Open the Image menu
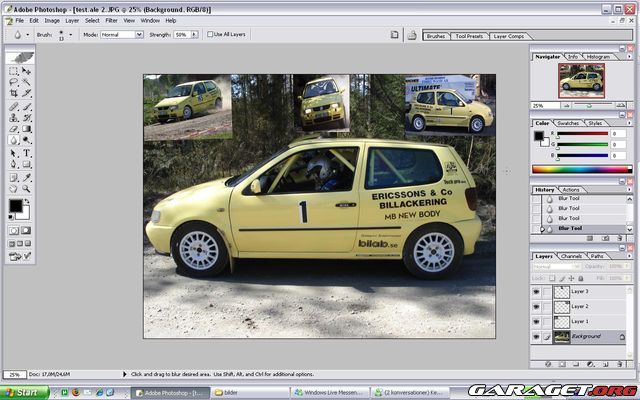640x400 pixels. (x=52, y=20)
